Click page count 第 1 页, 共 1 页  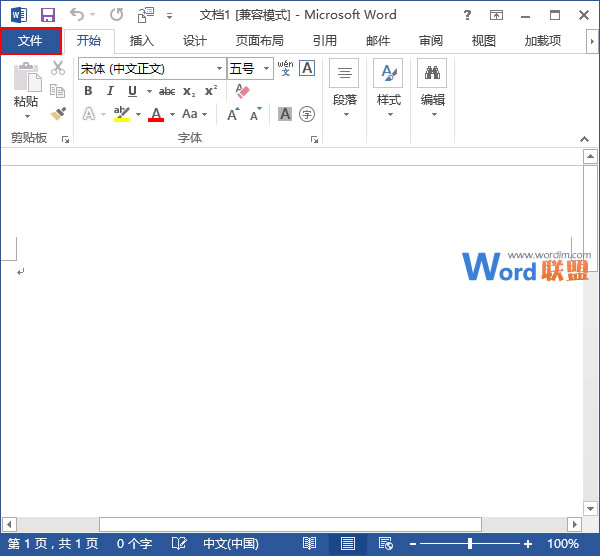coord(53,544)
